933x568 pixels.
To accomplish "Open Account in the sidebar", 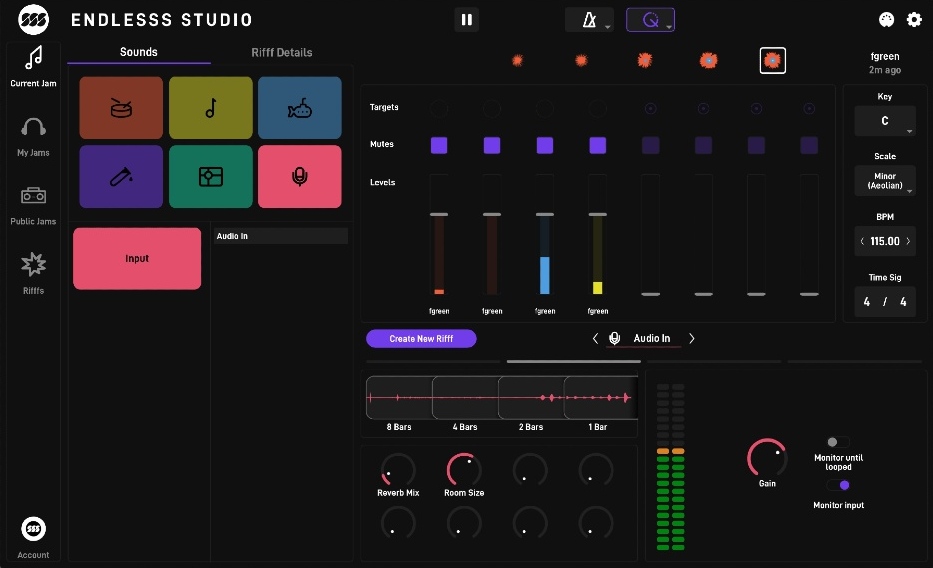I will coord(33,537).
